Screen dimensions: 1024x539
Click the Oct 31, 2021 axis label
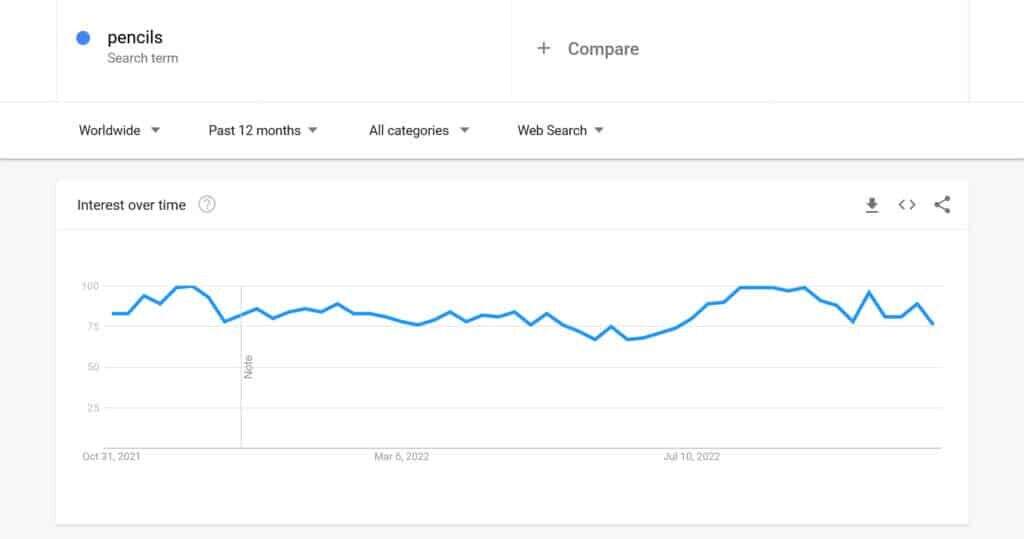click(111, 457)
